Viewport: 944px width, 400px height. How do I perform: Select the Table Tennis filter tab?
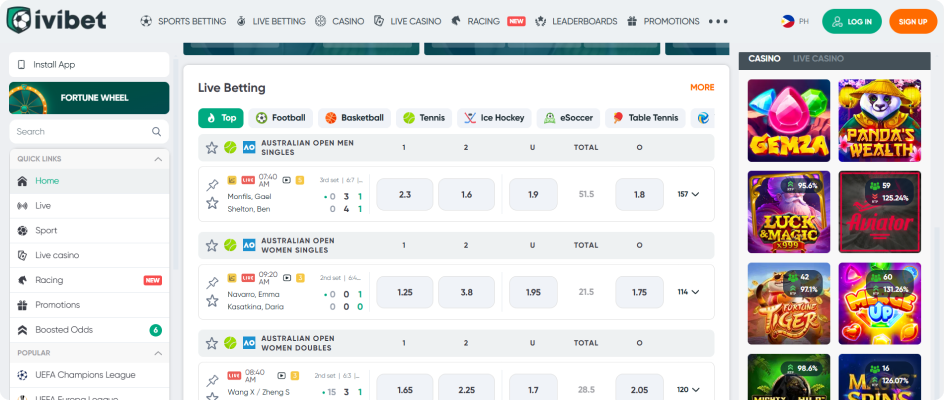[x=645, y=118]
